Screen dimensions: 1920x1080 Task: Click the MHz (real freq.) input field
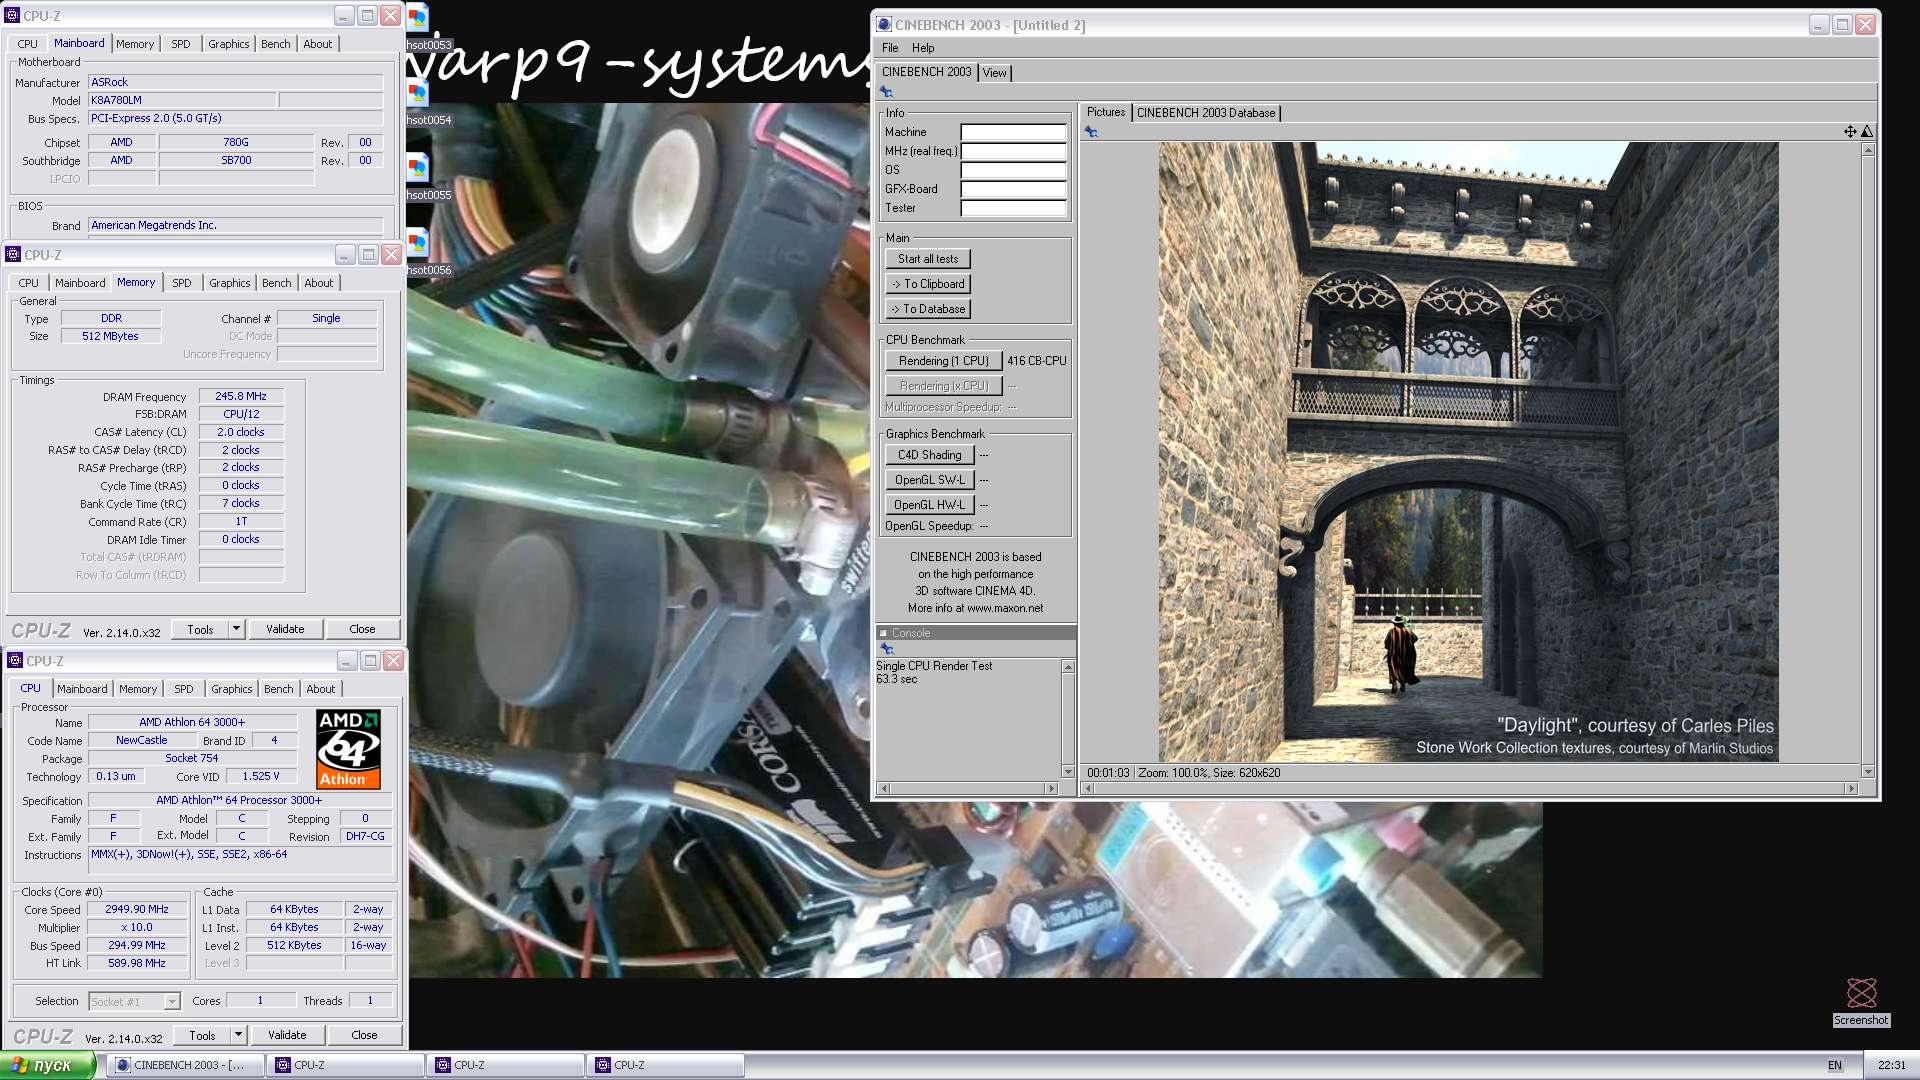pos(1013,151)
